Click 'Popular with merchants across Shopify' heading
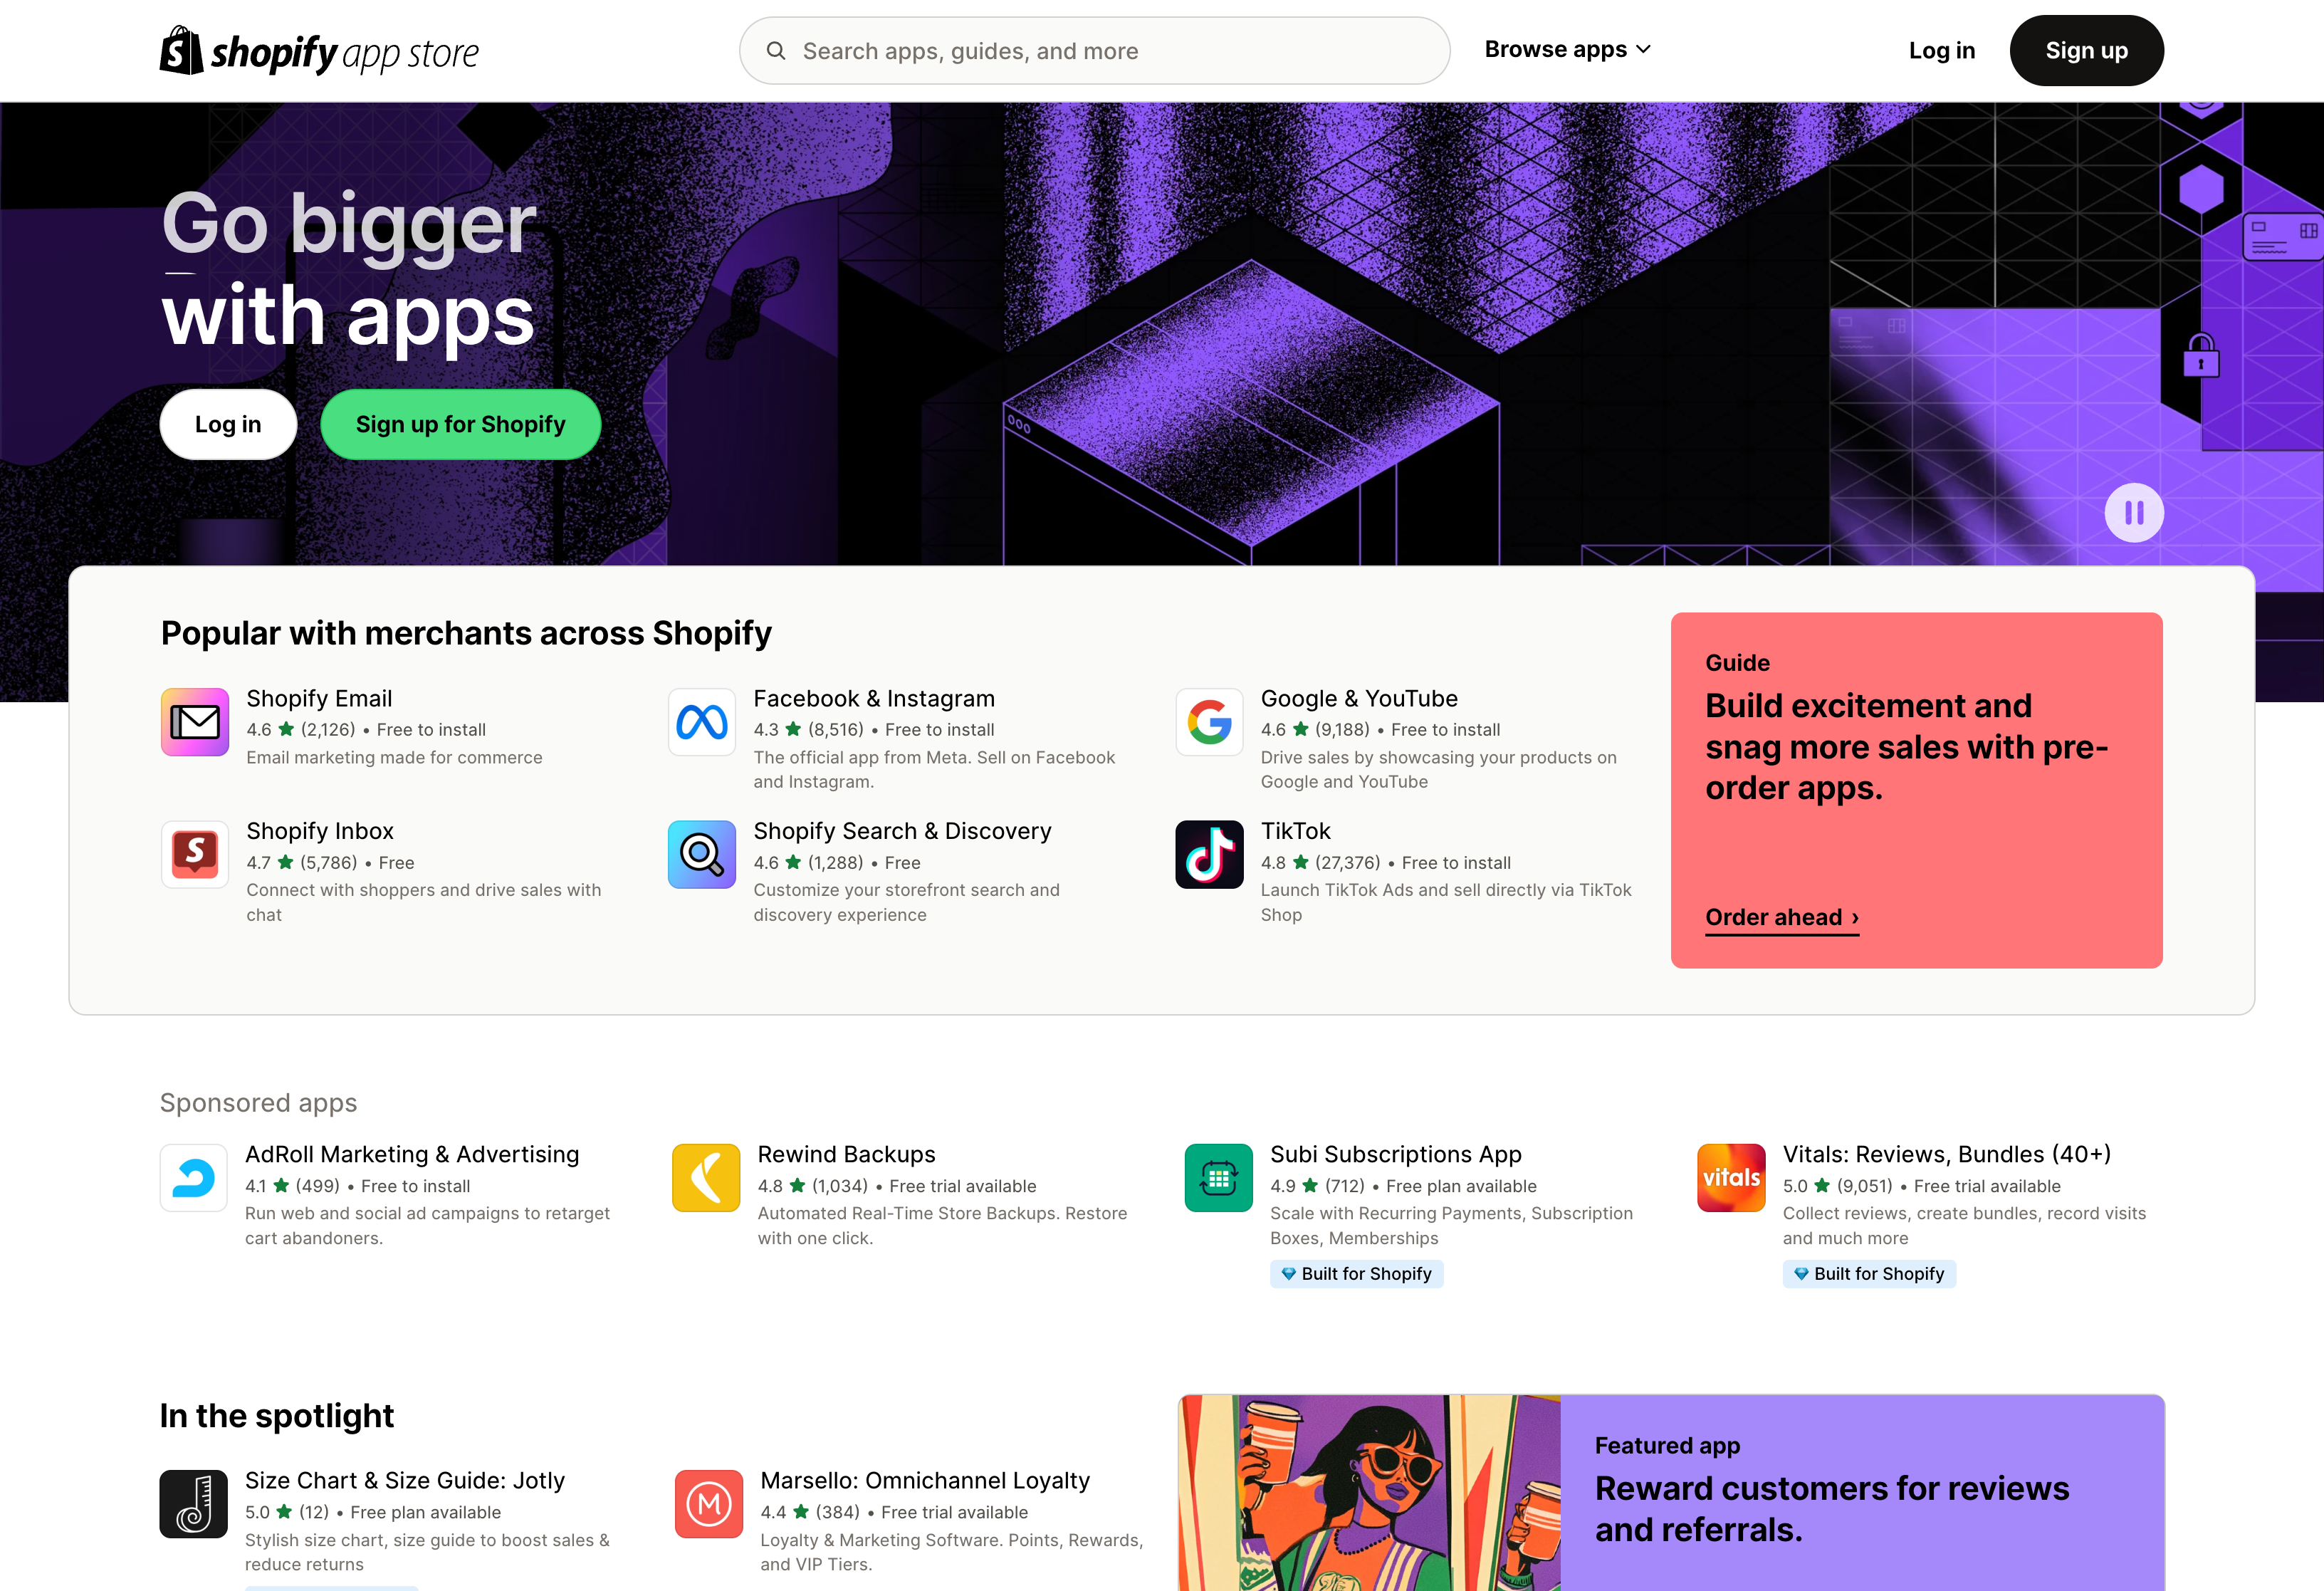Screen dimensions: 2324x1591 [466, 633]
